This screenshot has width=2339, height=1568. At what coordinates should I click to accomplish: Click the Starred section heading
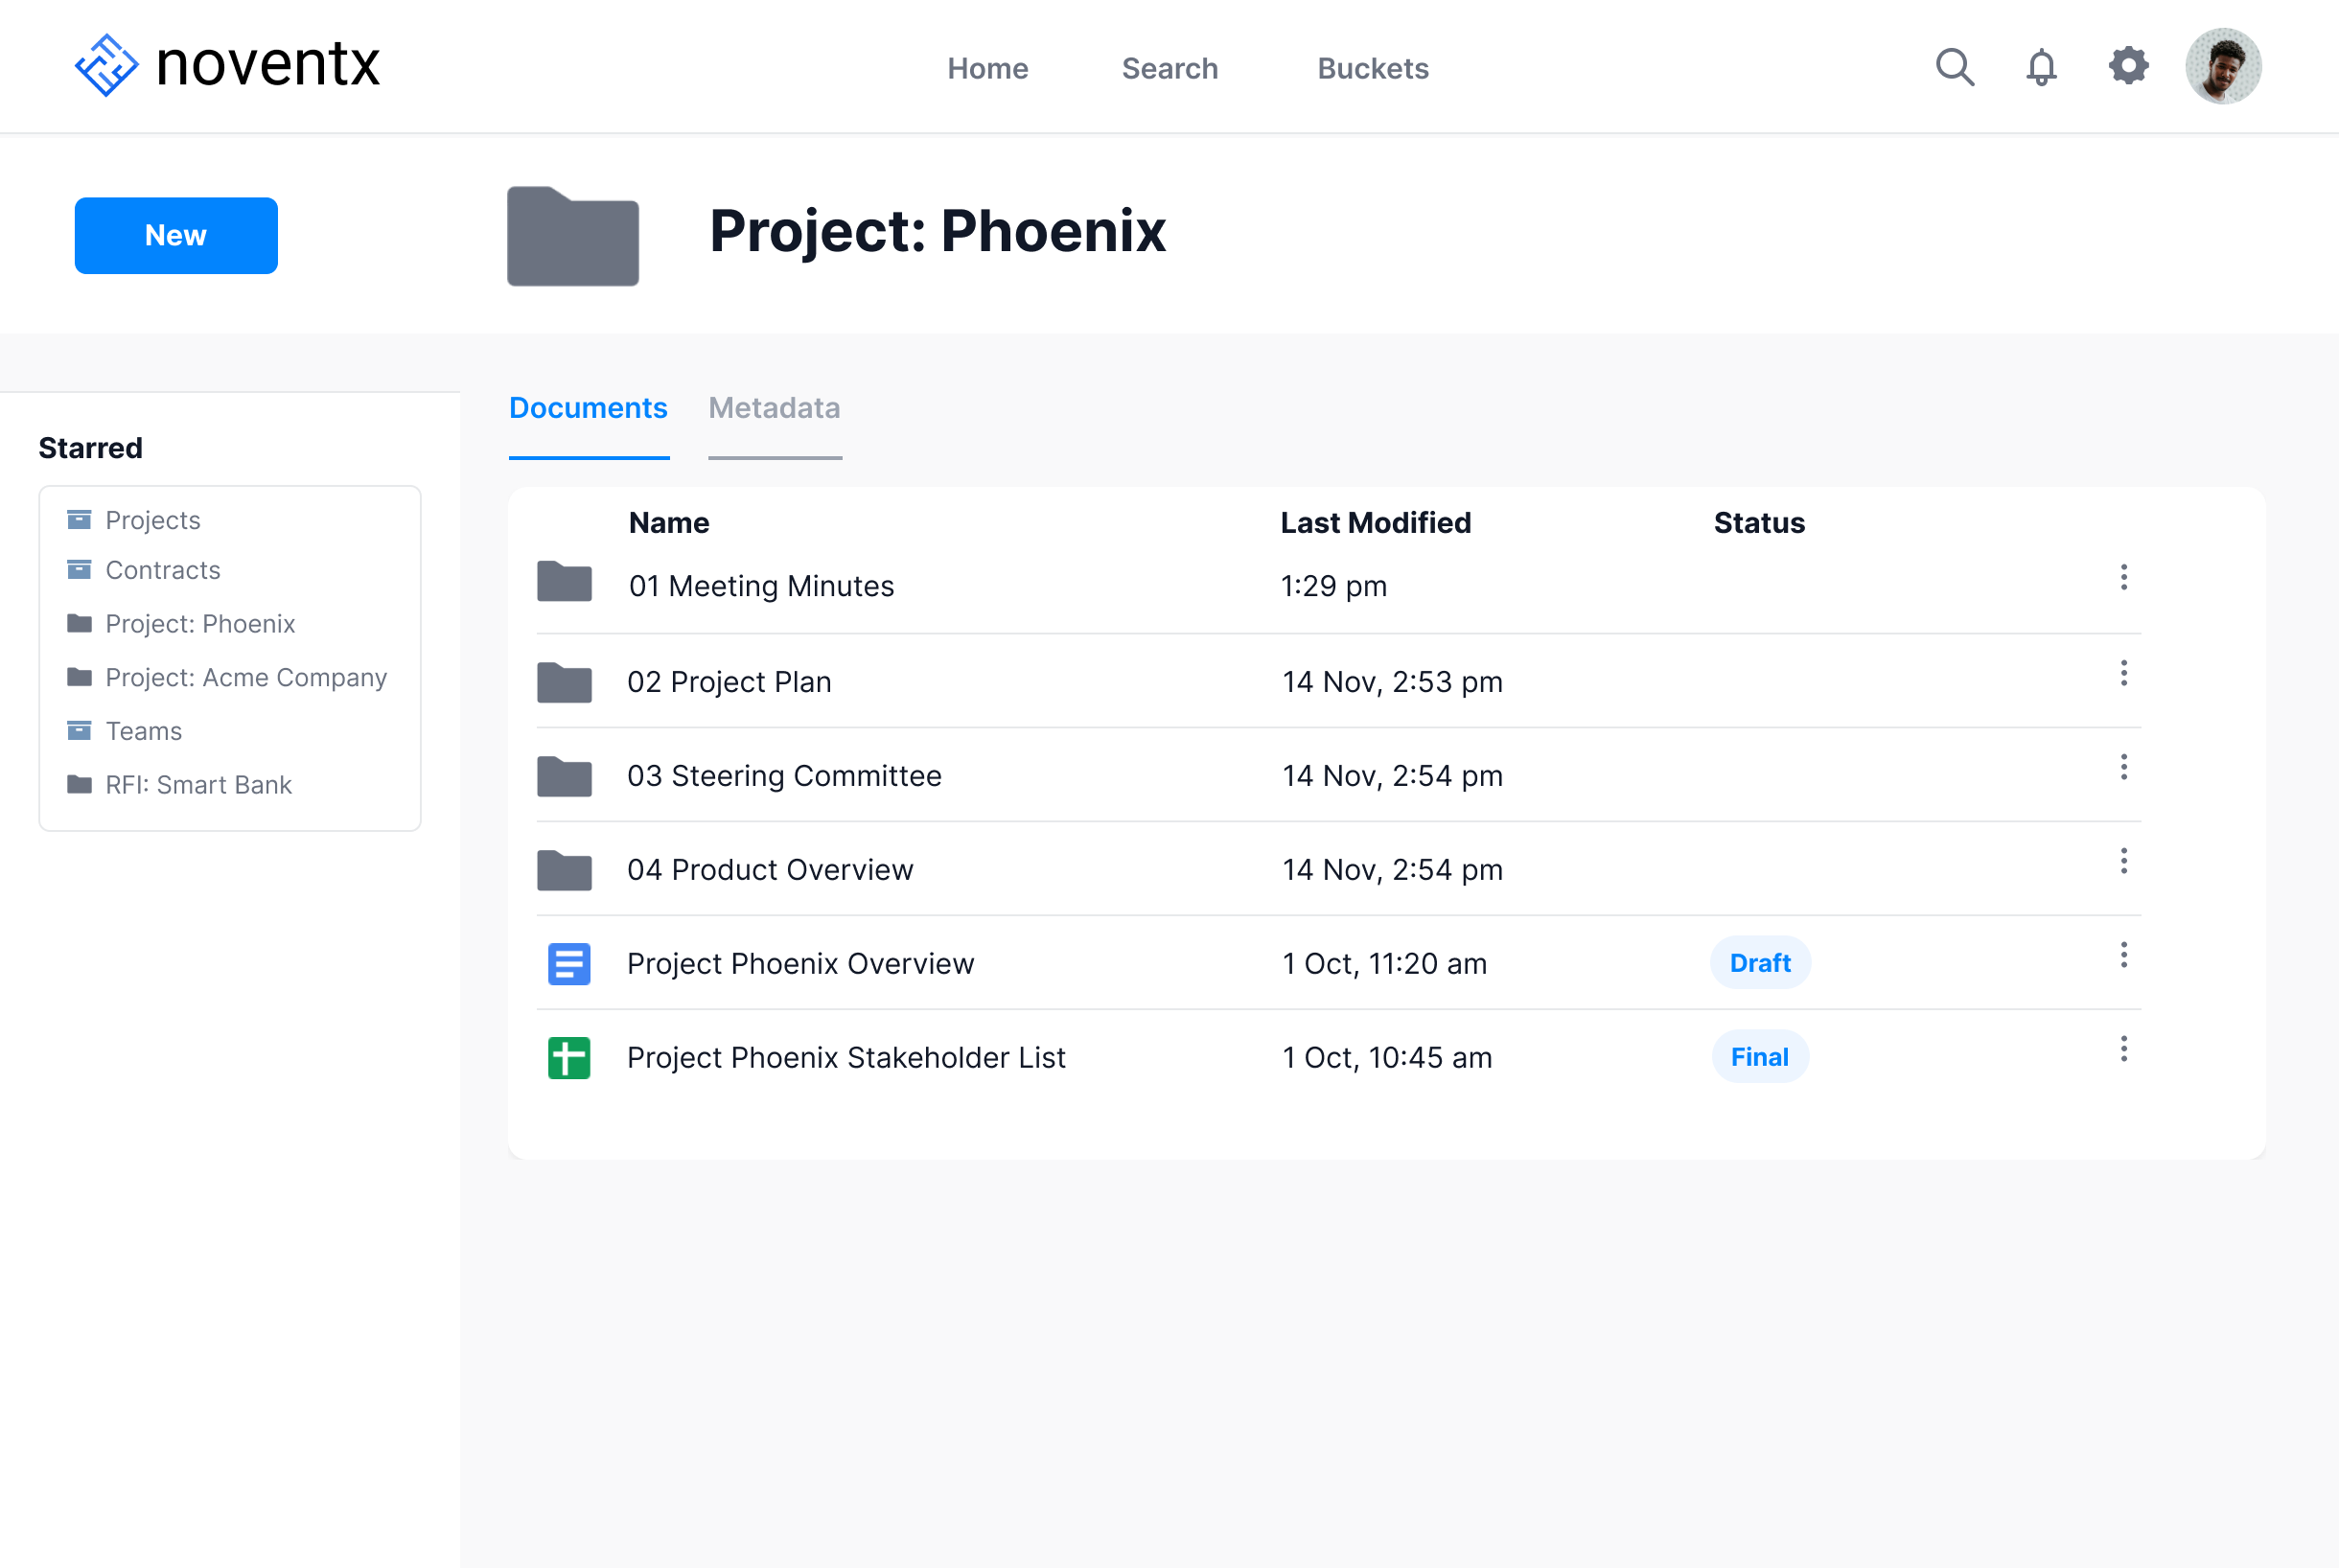tap(90, 448)
